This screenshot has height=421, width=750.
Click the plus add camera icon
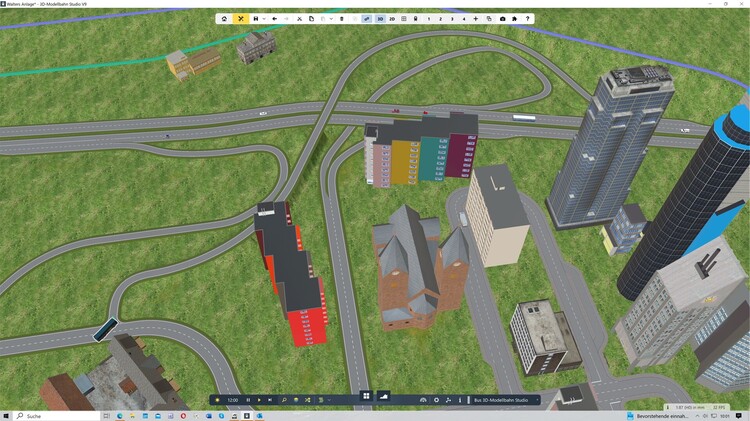475,19
